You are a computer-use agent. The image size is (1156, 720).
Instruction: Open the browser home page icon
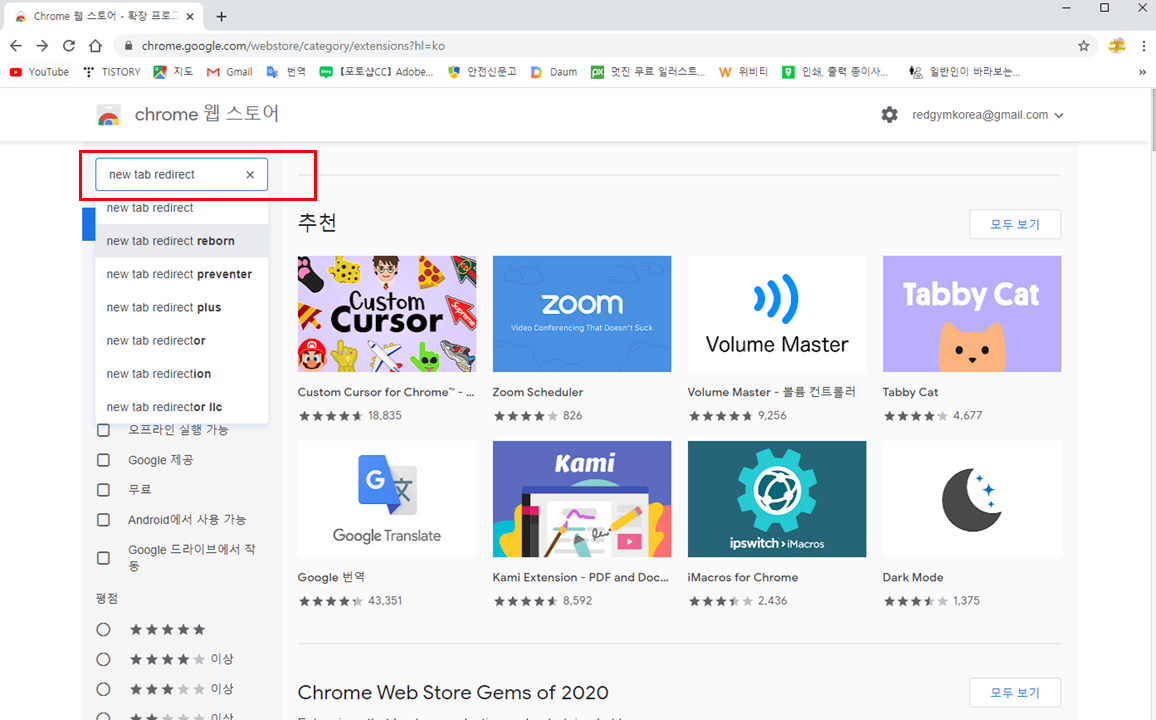point(95,46)
